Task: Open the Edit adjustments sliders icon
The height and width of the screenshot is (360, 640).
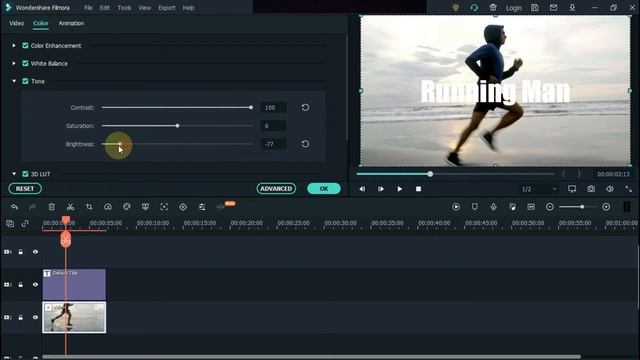Action: click(x=202, y=207)
